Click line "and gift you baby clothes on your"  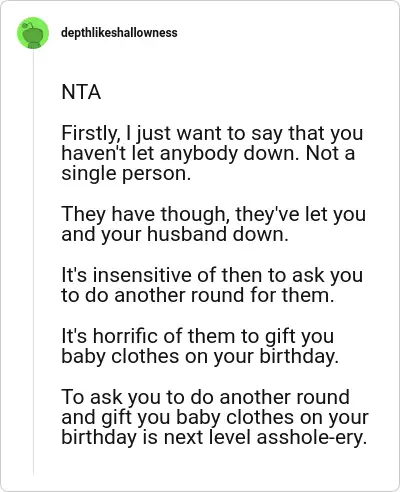(x=215, y=418)
